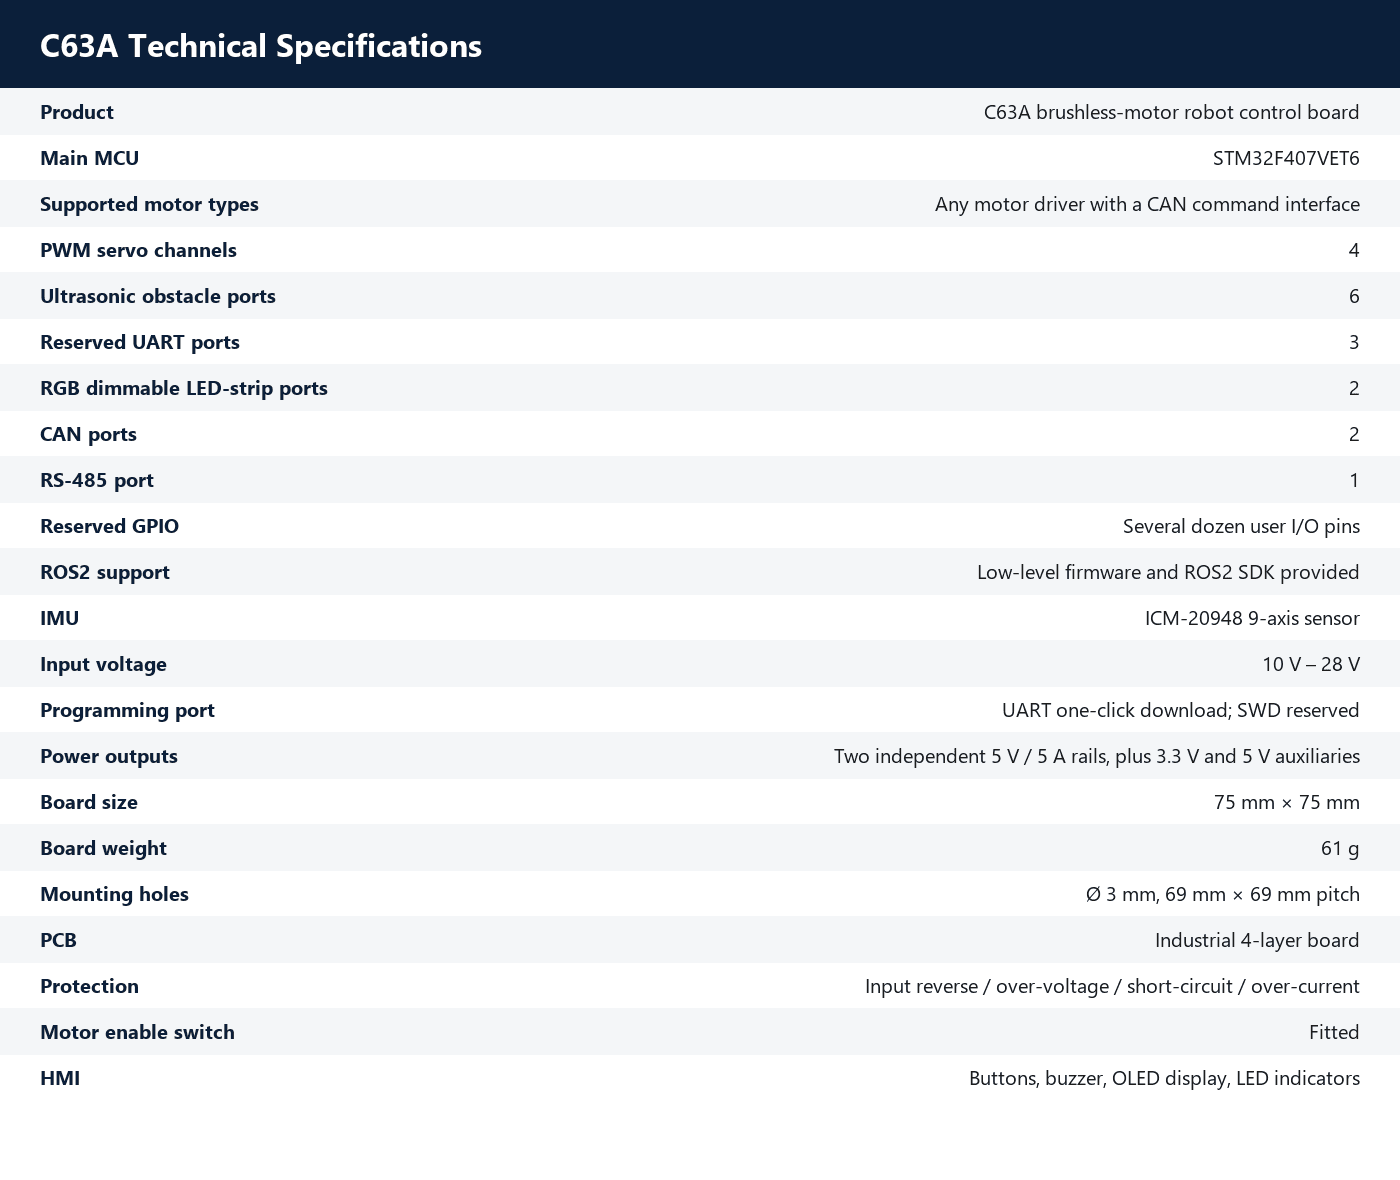Select RGB dimmable LED-strip ports label
This screenshot has height=1180, width=1400.
(x=184, y=388)
